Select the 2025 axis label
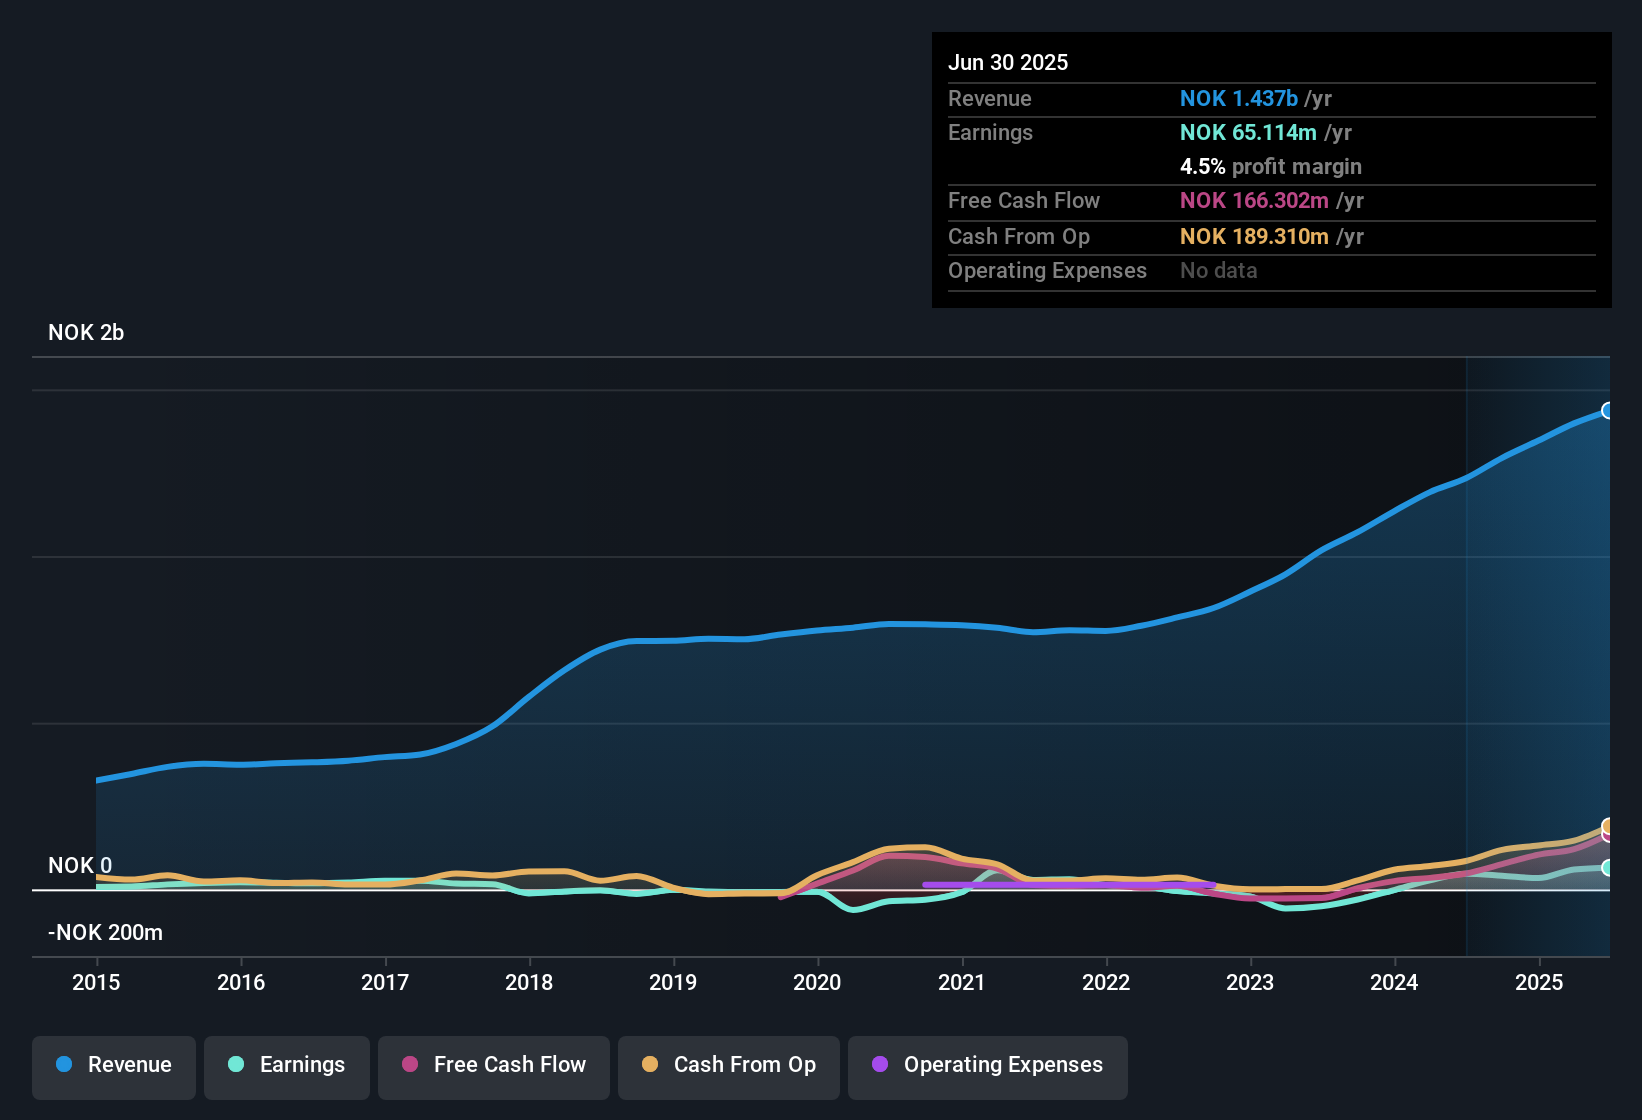The height and width of the screenshot is (1120, 1642). click(x=1539, y=982)
